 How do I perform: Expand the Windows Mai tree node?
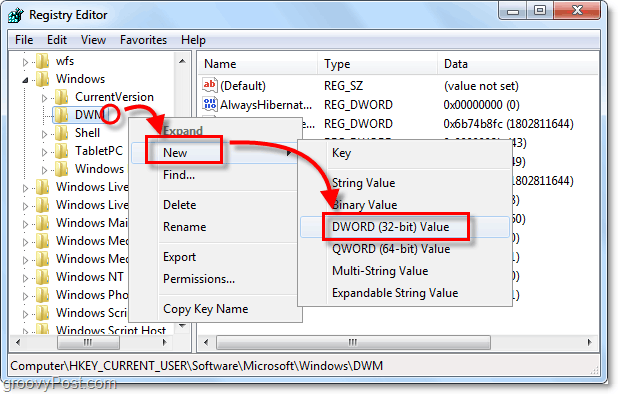coord(26,224)
